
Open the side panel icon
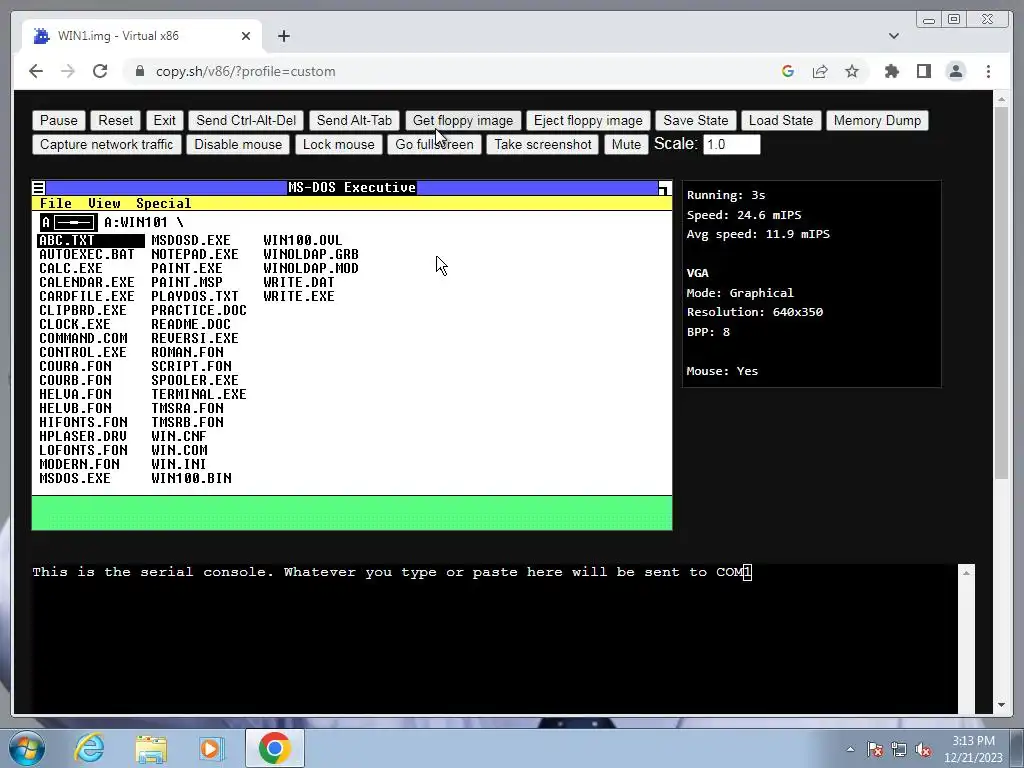923,71
